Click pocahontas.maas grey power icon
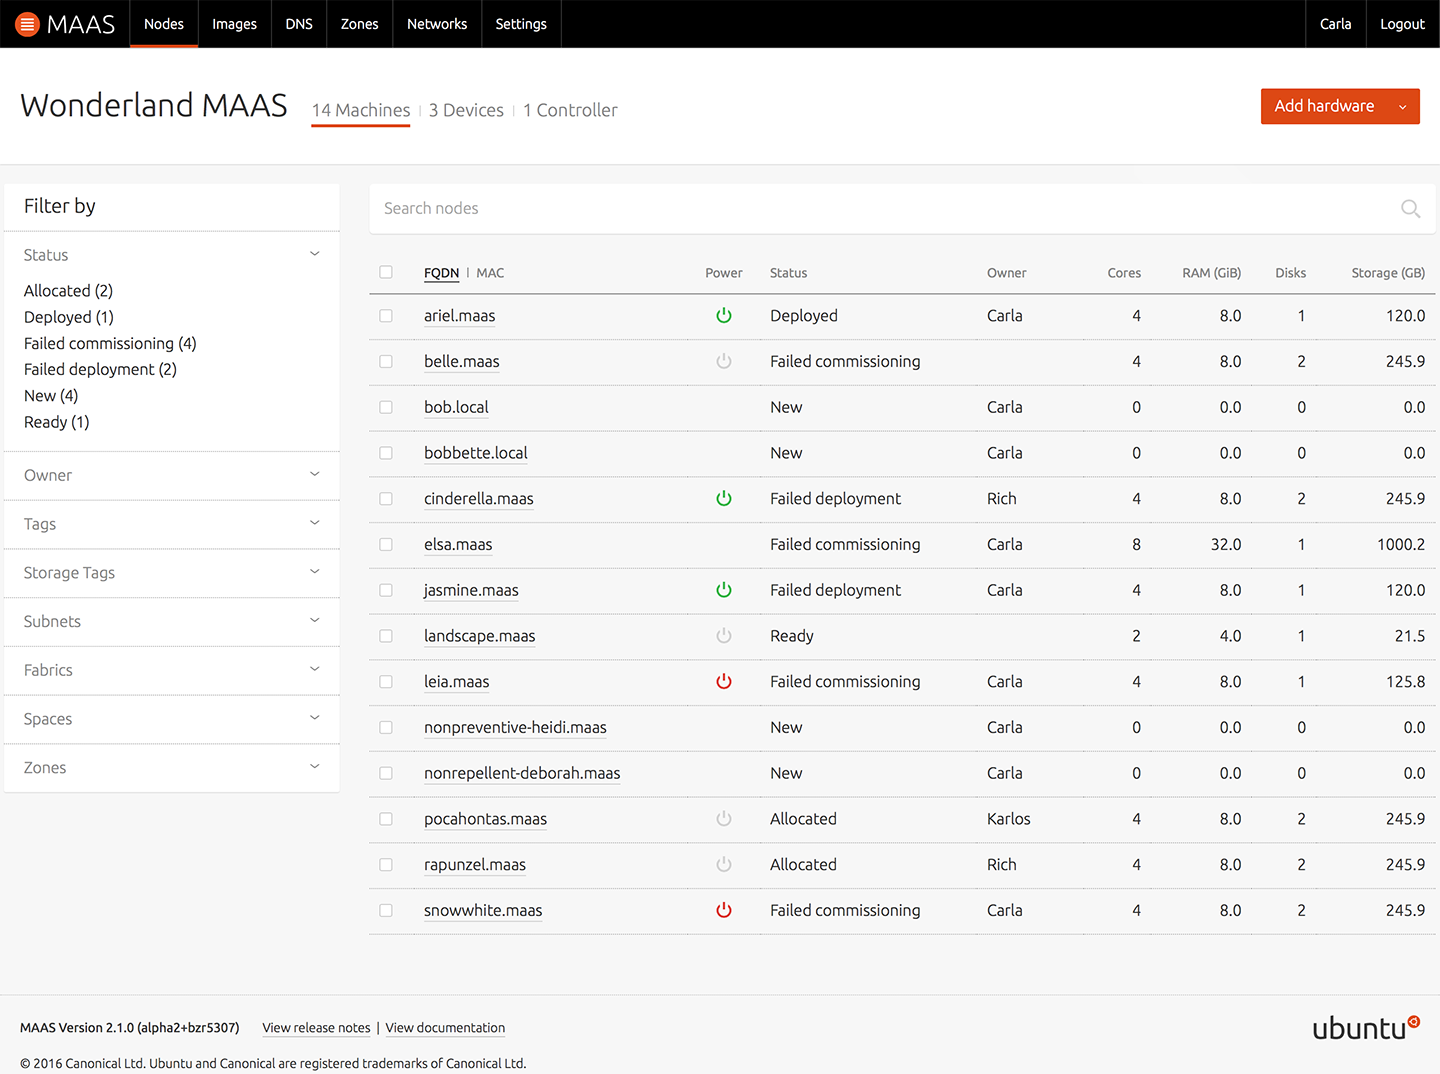 pyautogui.click(x=724, y=819)
